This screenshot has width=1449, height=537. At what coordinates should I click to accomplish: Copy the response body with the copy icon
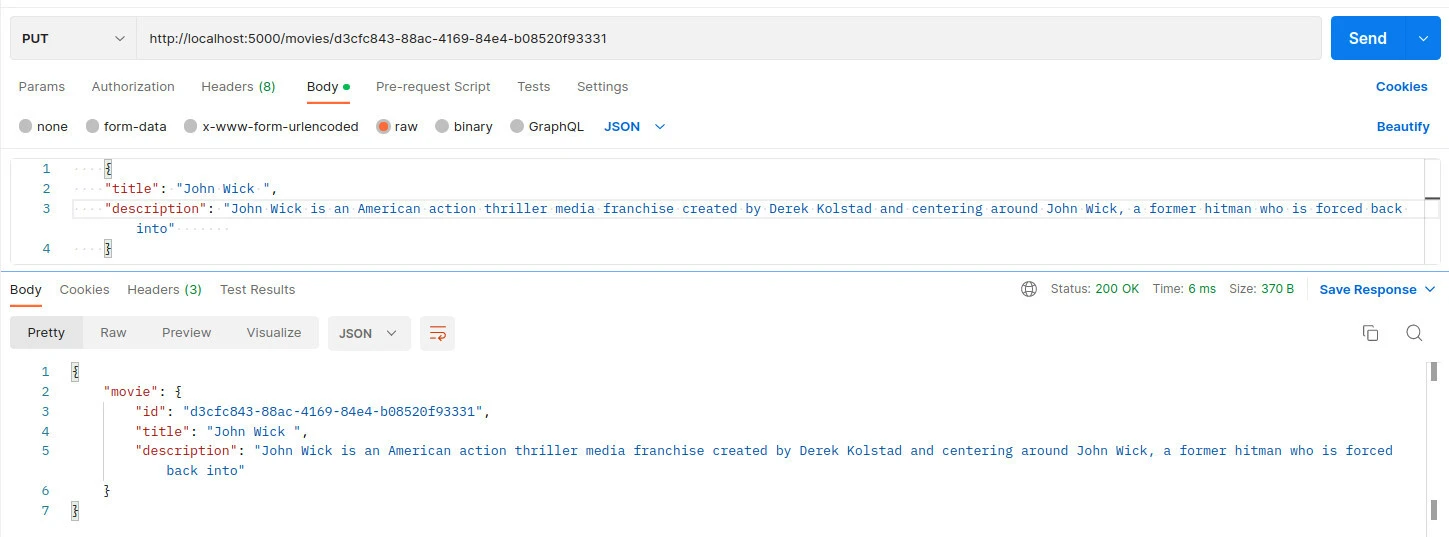click(x=1370, y=333)
